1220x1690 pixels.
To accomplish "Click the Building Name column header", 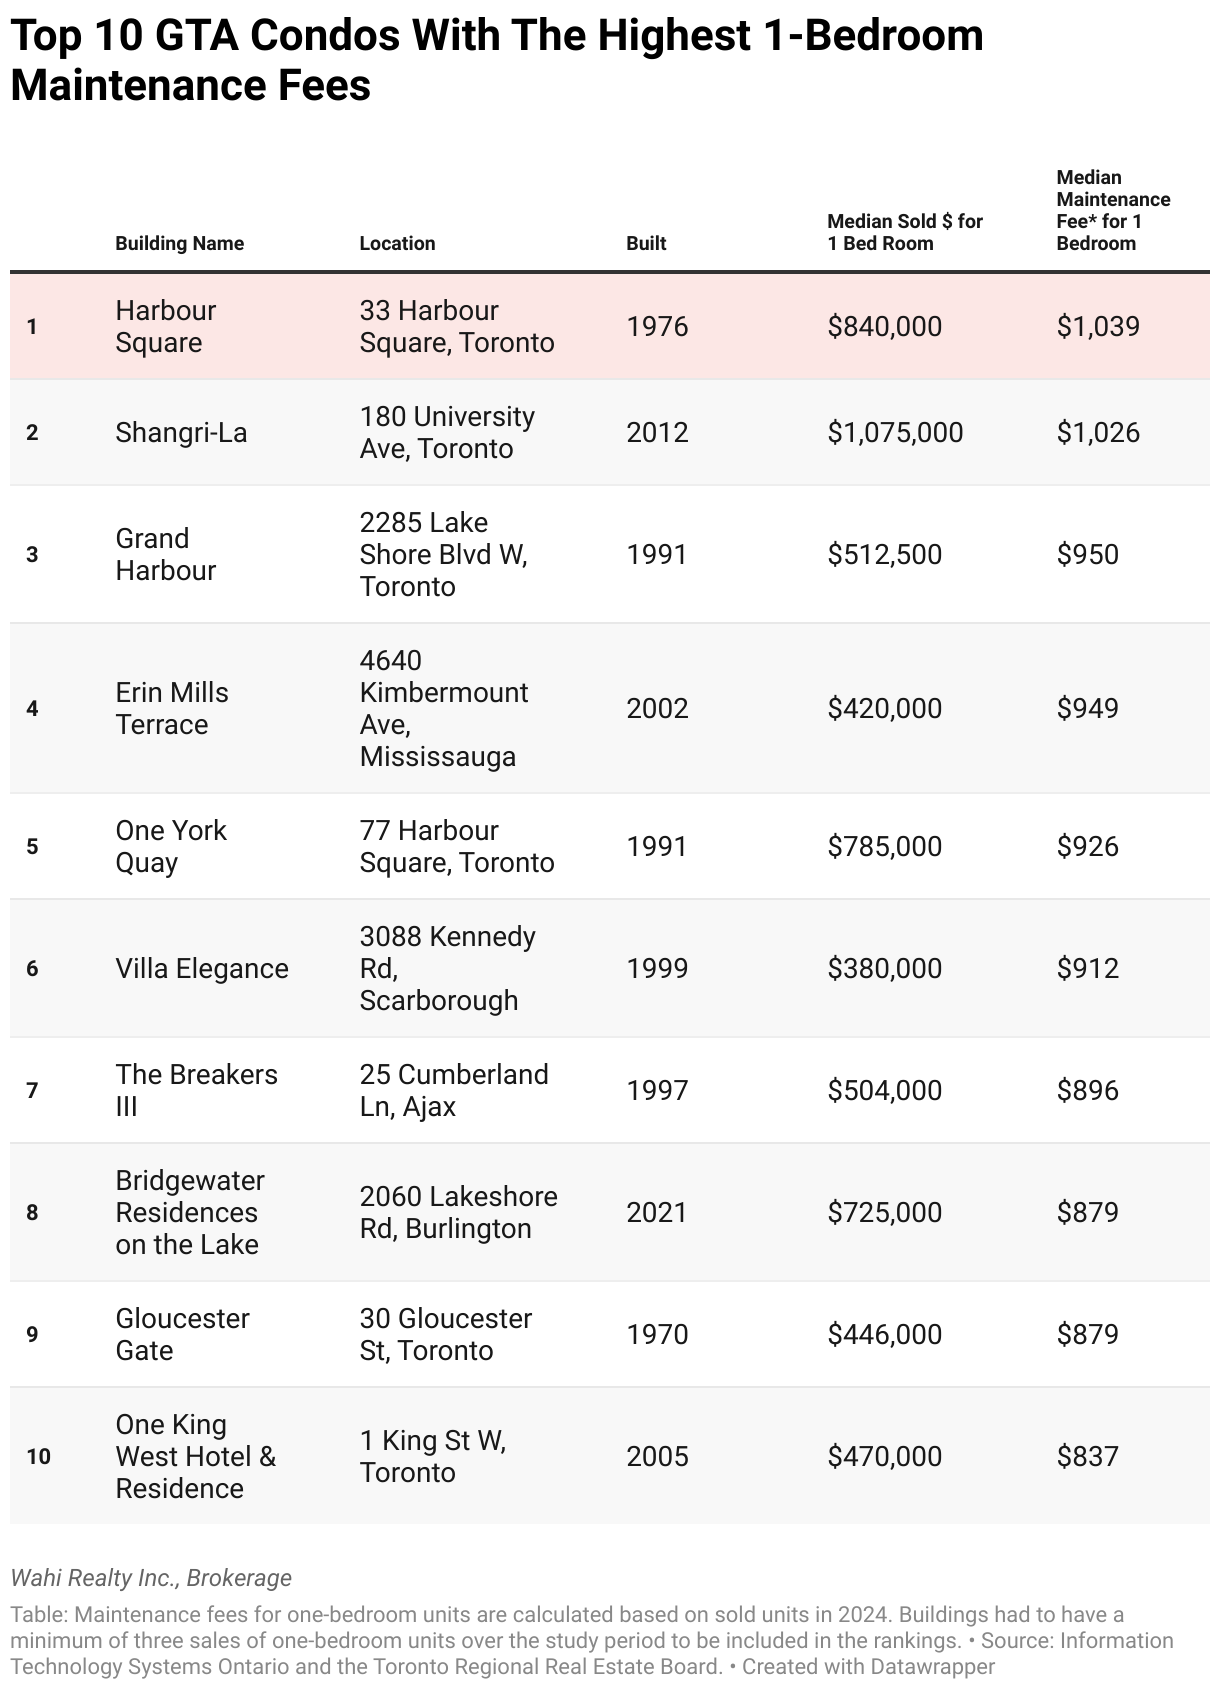I will click(179, 243).
